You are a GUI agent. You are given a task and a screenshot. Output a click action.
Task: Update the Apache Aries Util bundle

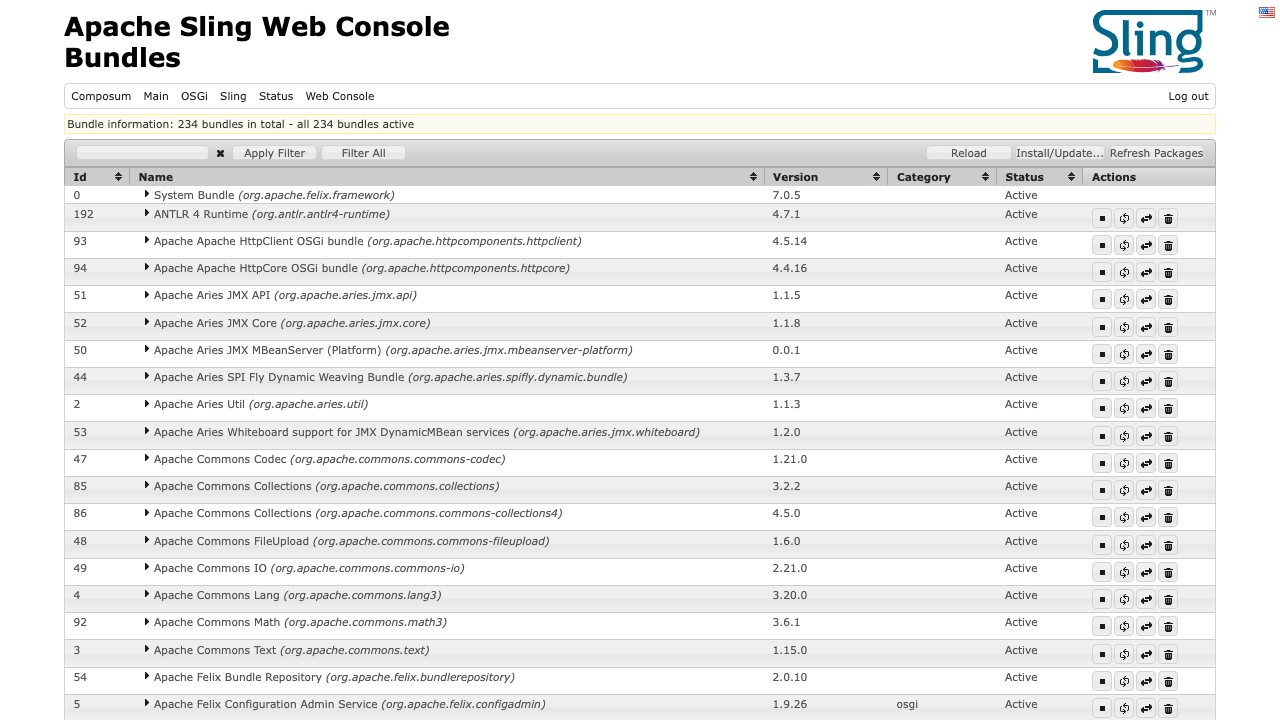point(1146,408)
